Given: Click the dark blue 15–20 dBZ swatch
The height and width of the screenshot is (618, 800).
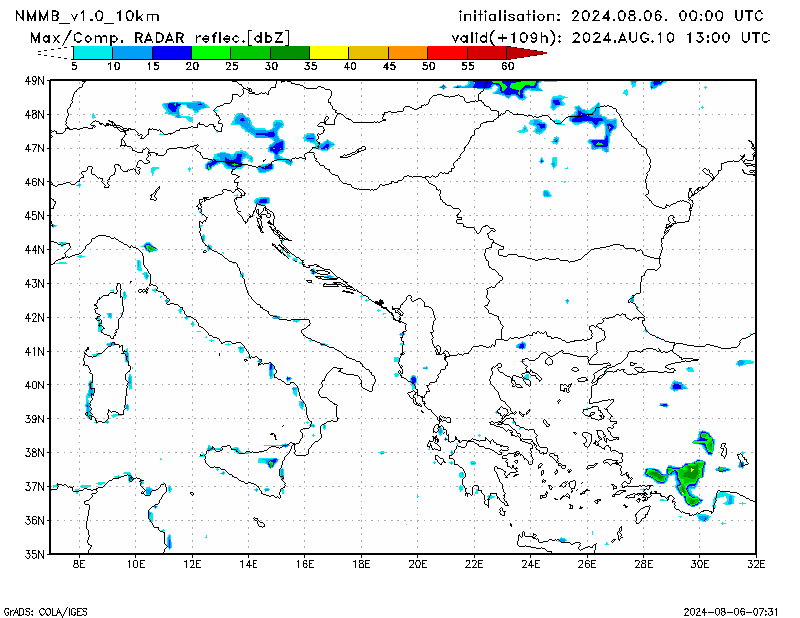Looking at the screenshot, I should [x=171, y=52].
